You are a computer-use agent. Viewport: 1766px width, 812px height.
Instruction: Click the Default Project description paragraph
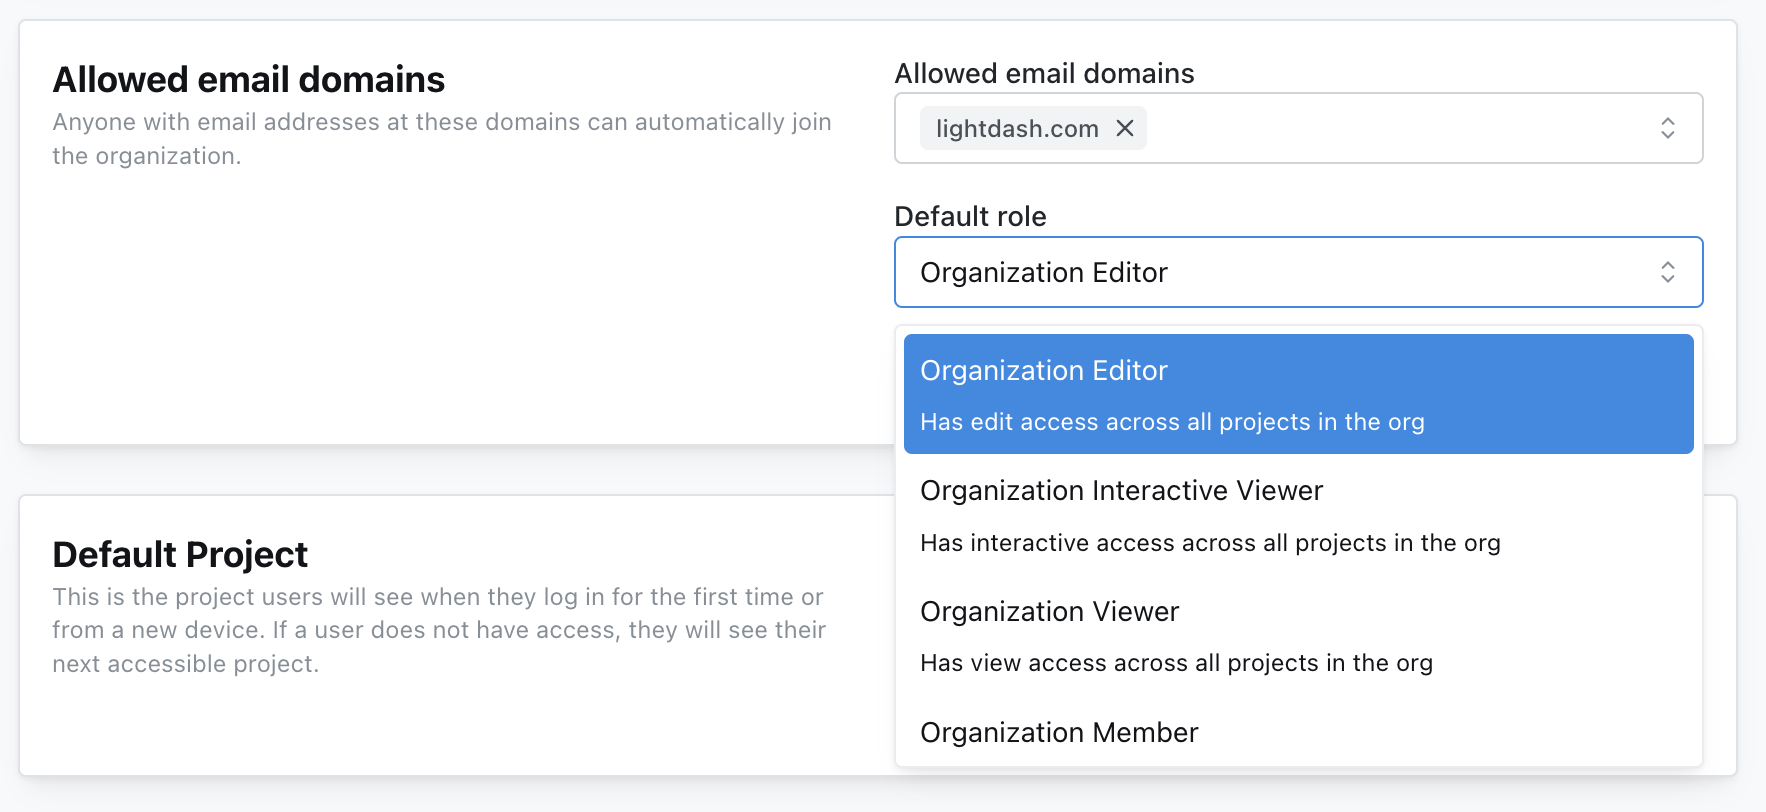click(x=438, y=630)
